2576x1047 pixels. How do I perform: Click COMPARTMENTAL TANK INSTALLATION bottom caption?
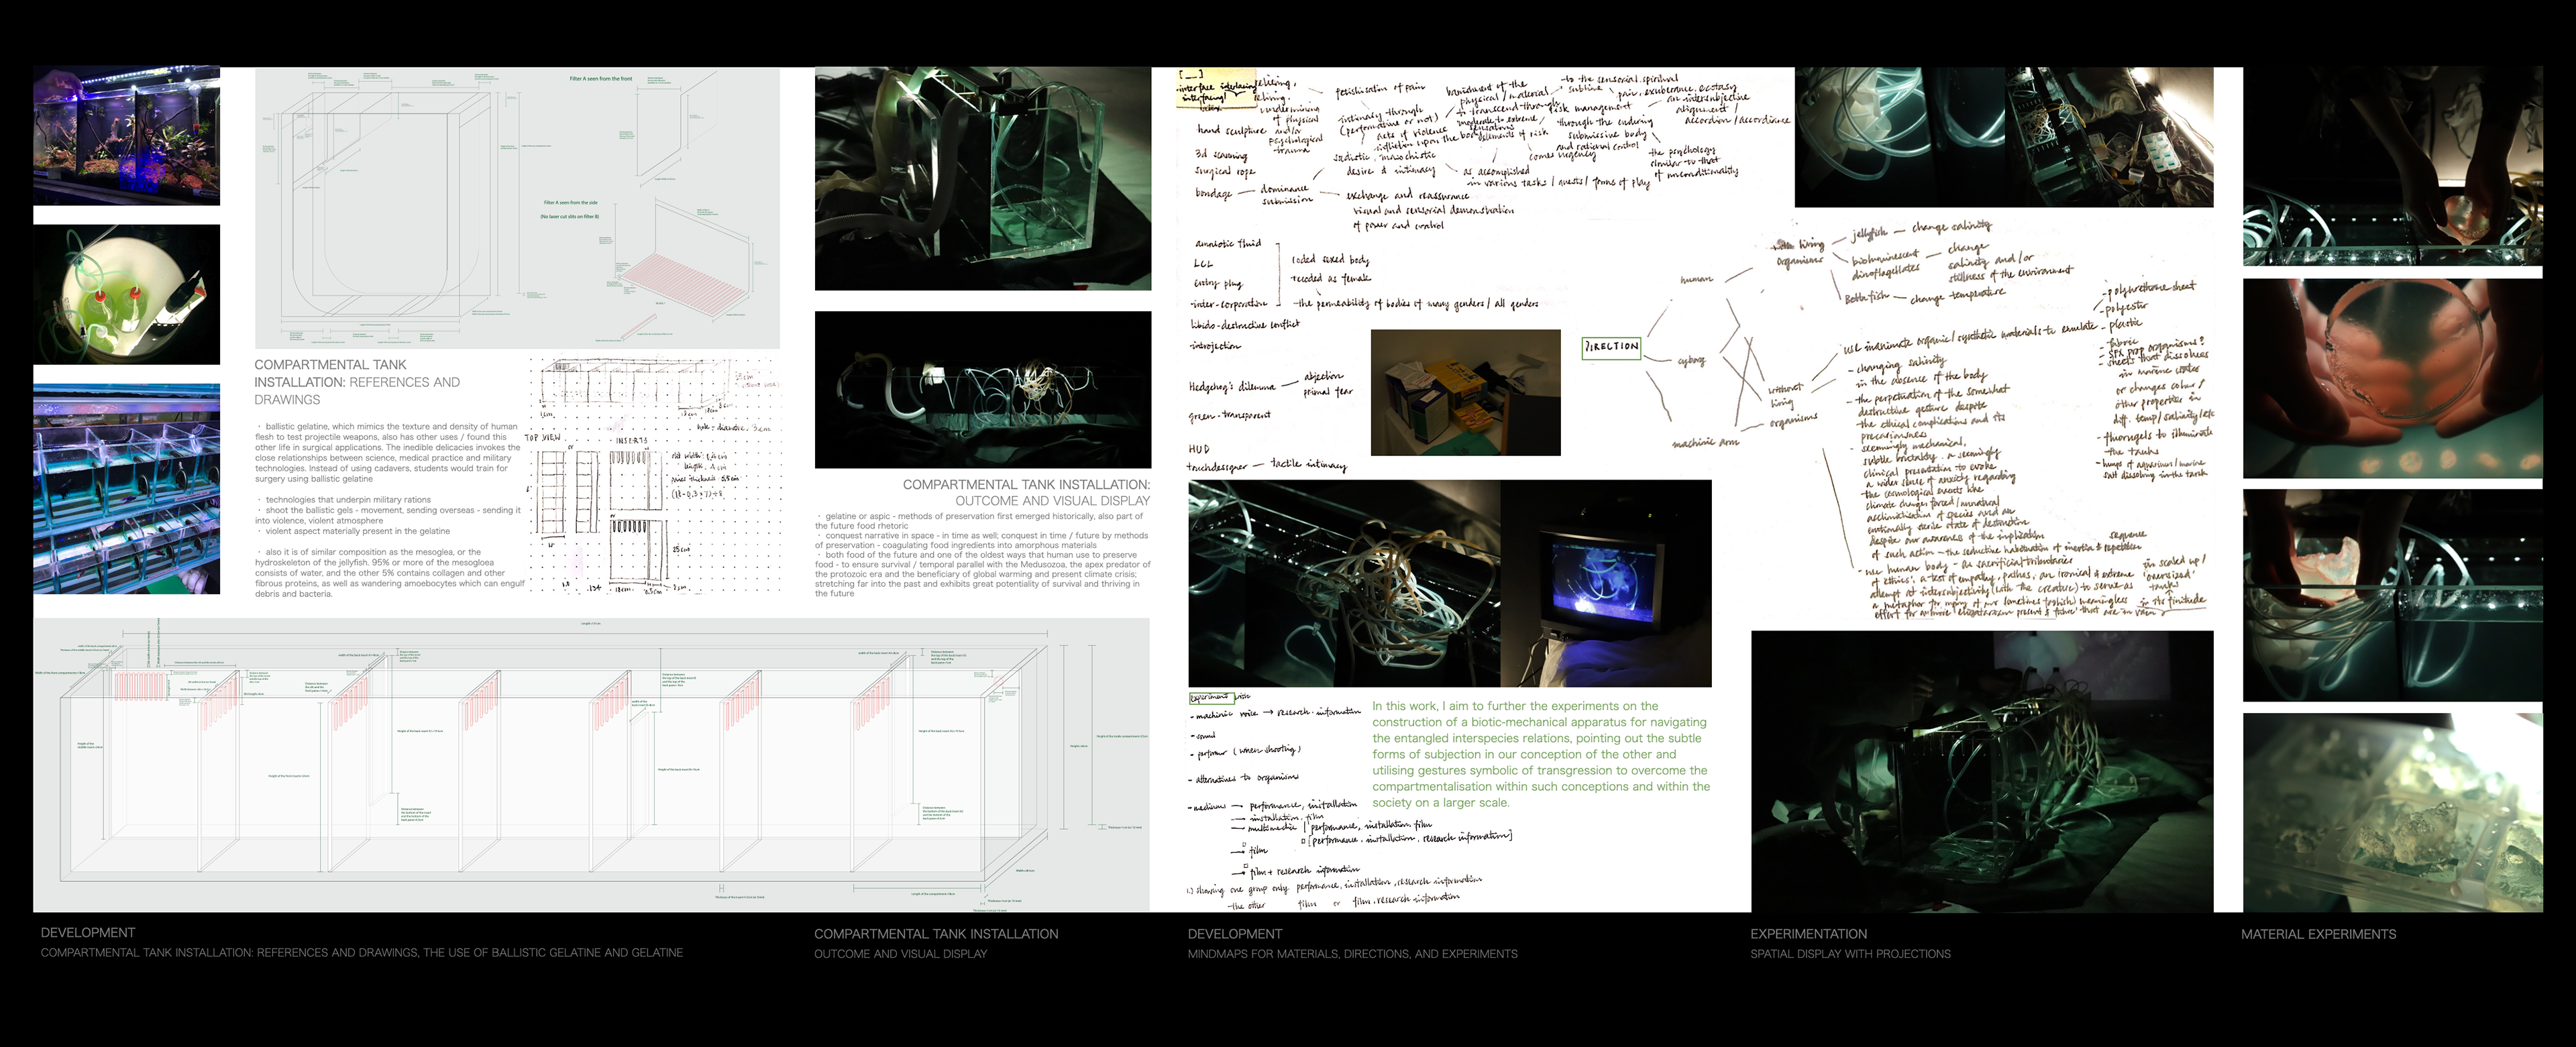[x=935, y=934]
